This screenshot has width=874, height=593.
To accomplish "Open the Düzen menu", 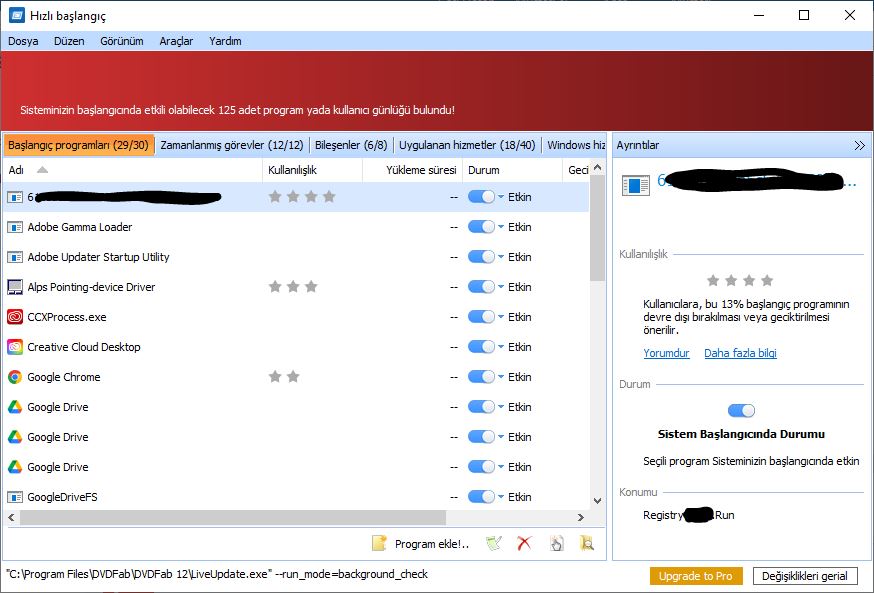I will [69, 41].
